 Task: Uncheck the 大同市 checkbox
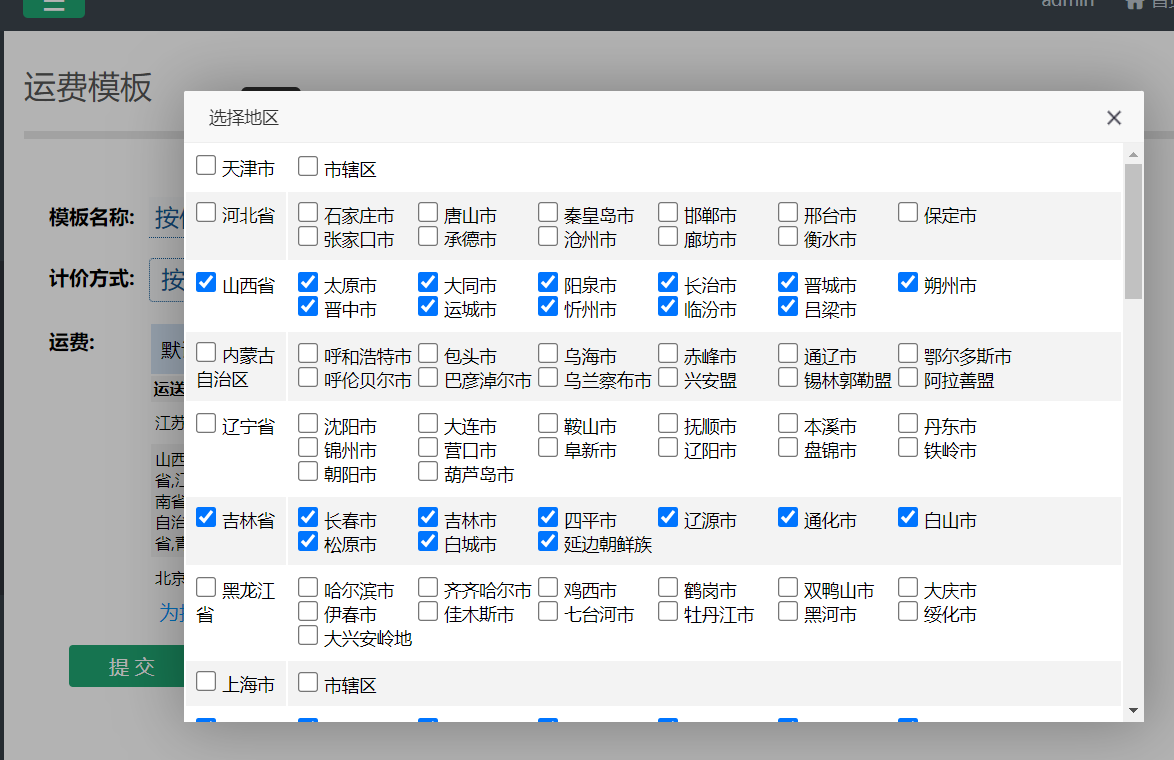[x=428, y=282]
